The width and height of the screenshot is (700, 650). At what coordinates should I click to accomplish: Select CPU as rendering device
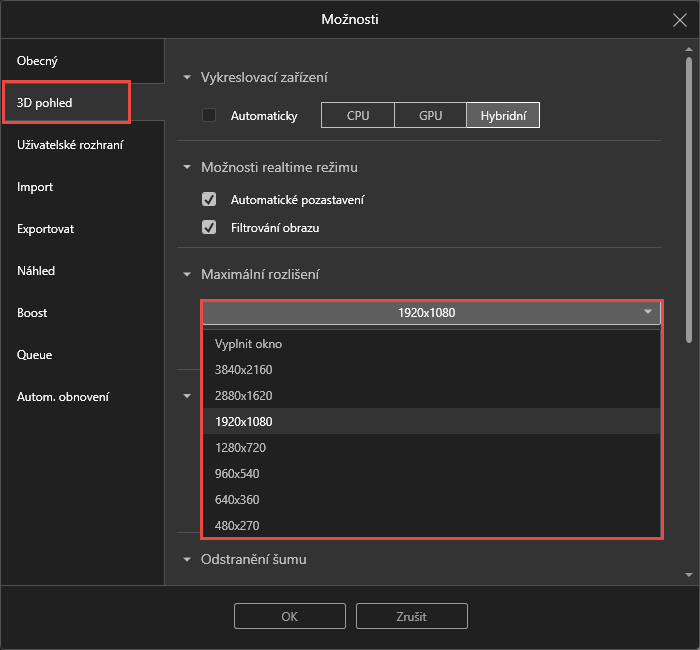point(357,116)
